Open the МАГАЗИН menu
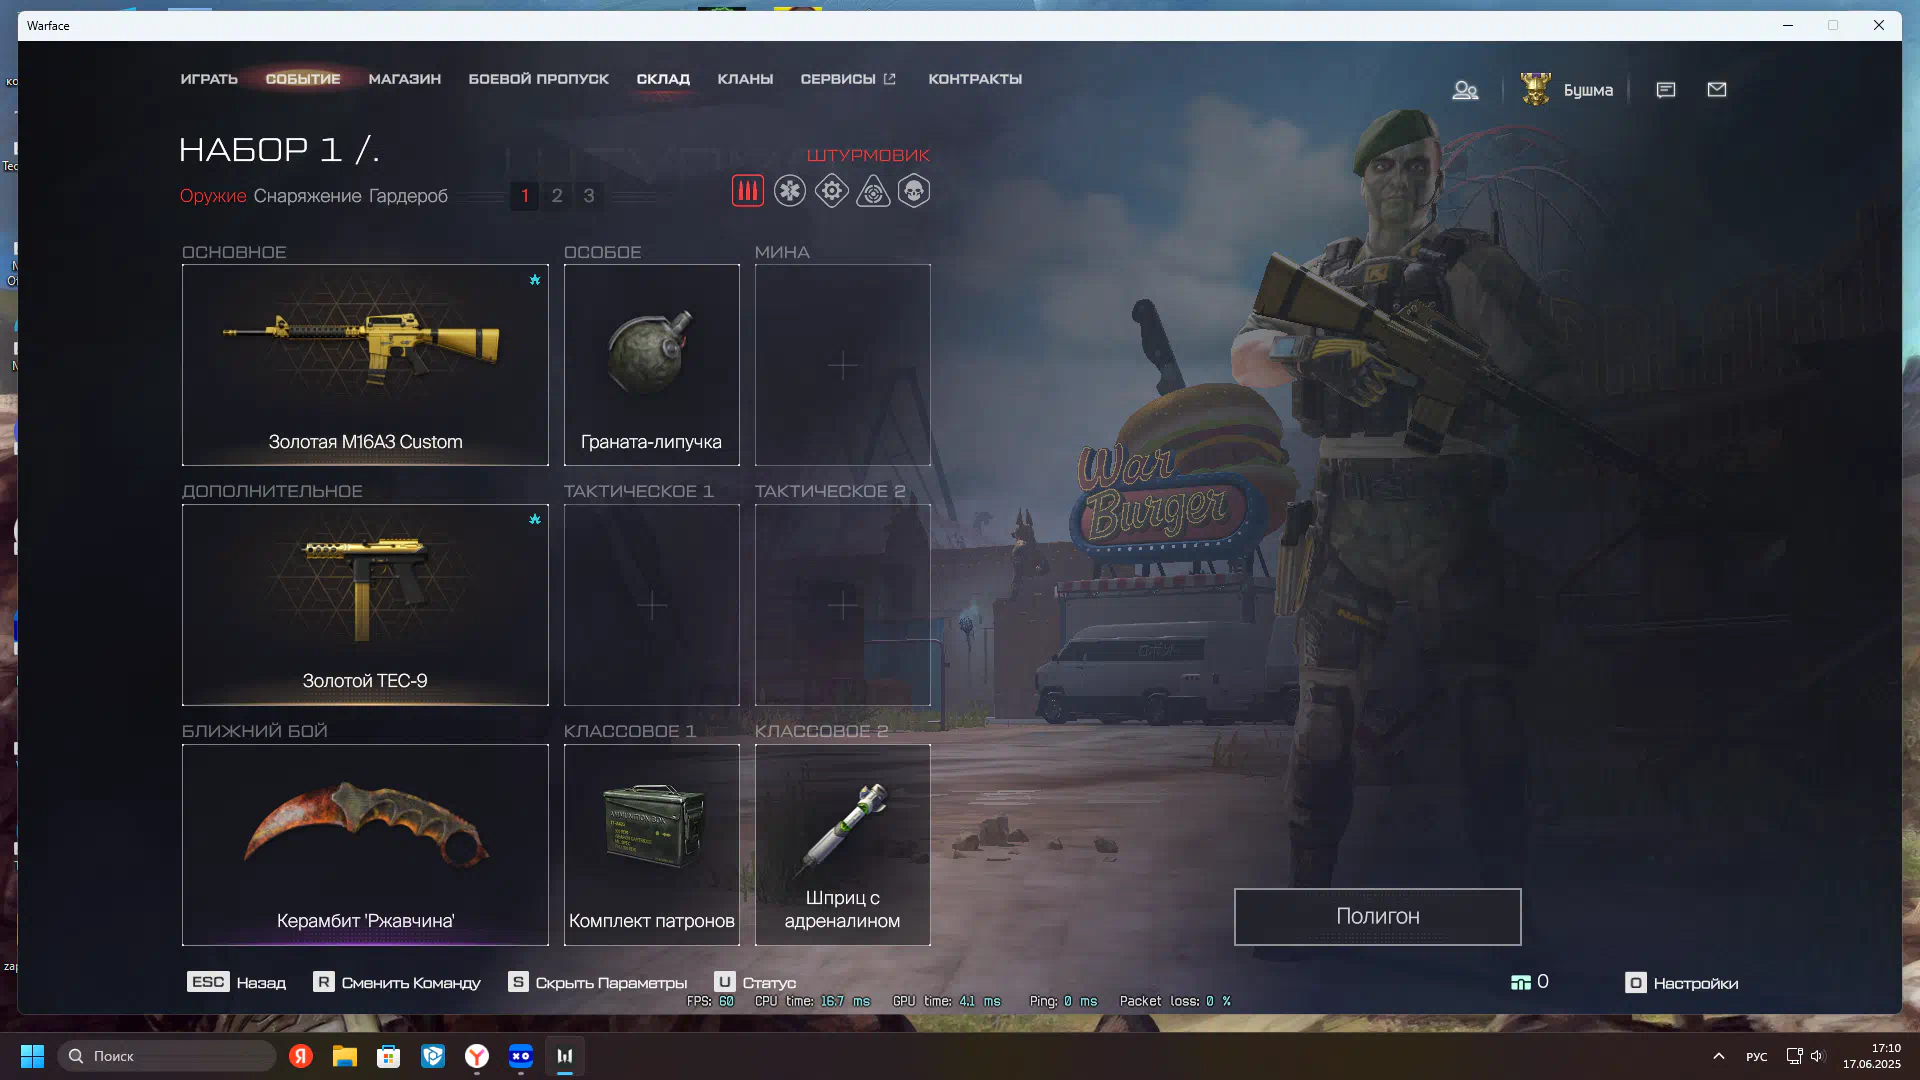The width and height of the screenshot is (1920, 1080). [x=405, y=79]
